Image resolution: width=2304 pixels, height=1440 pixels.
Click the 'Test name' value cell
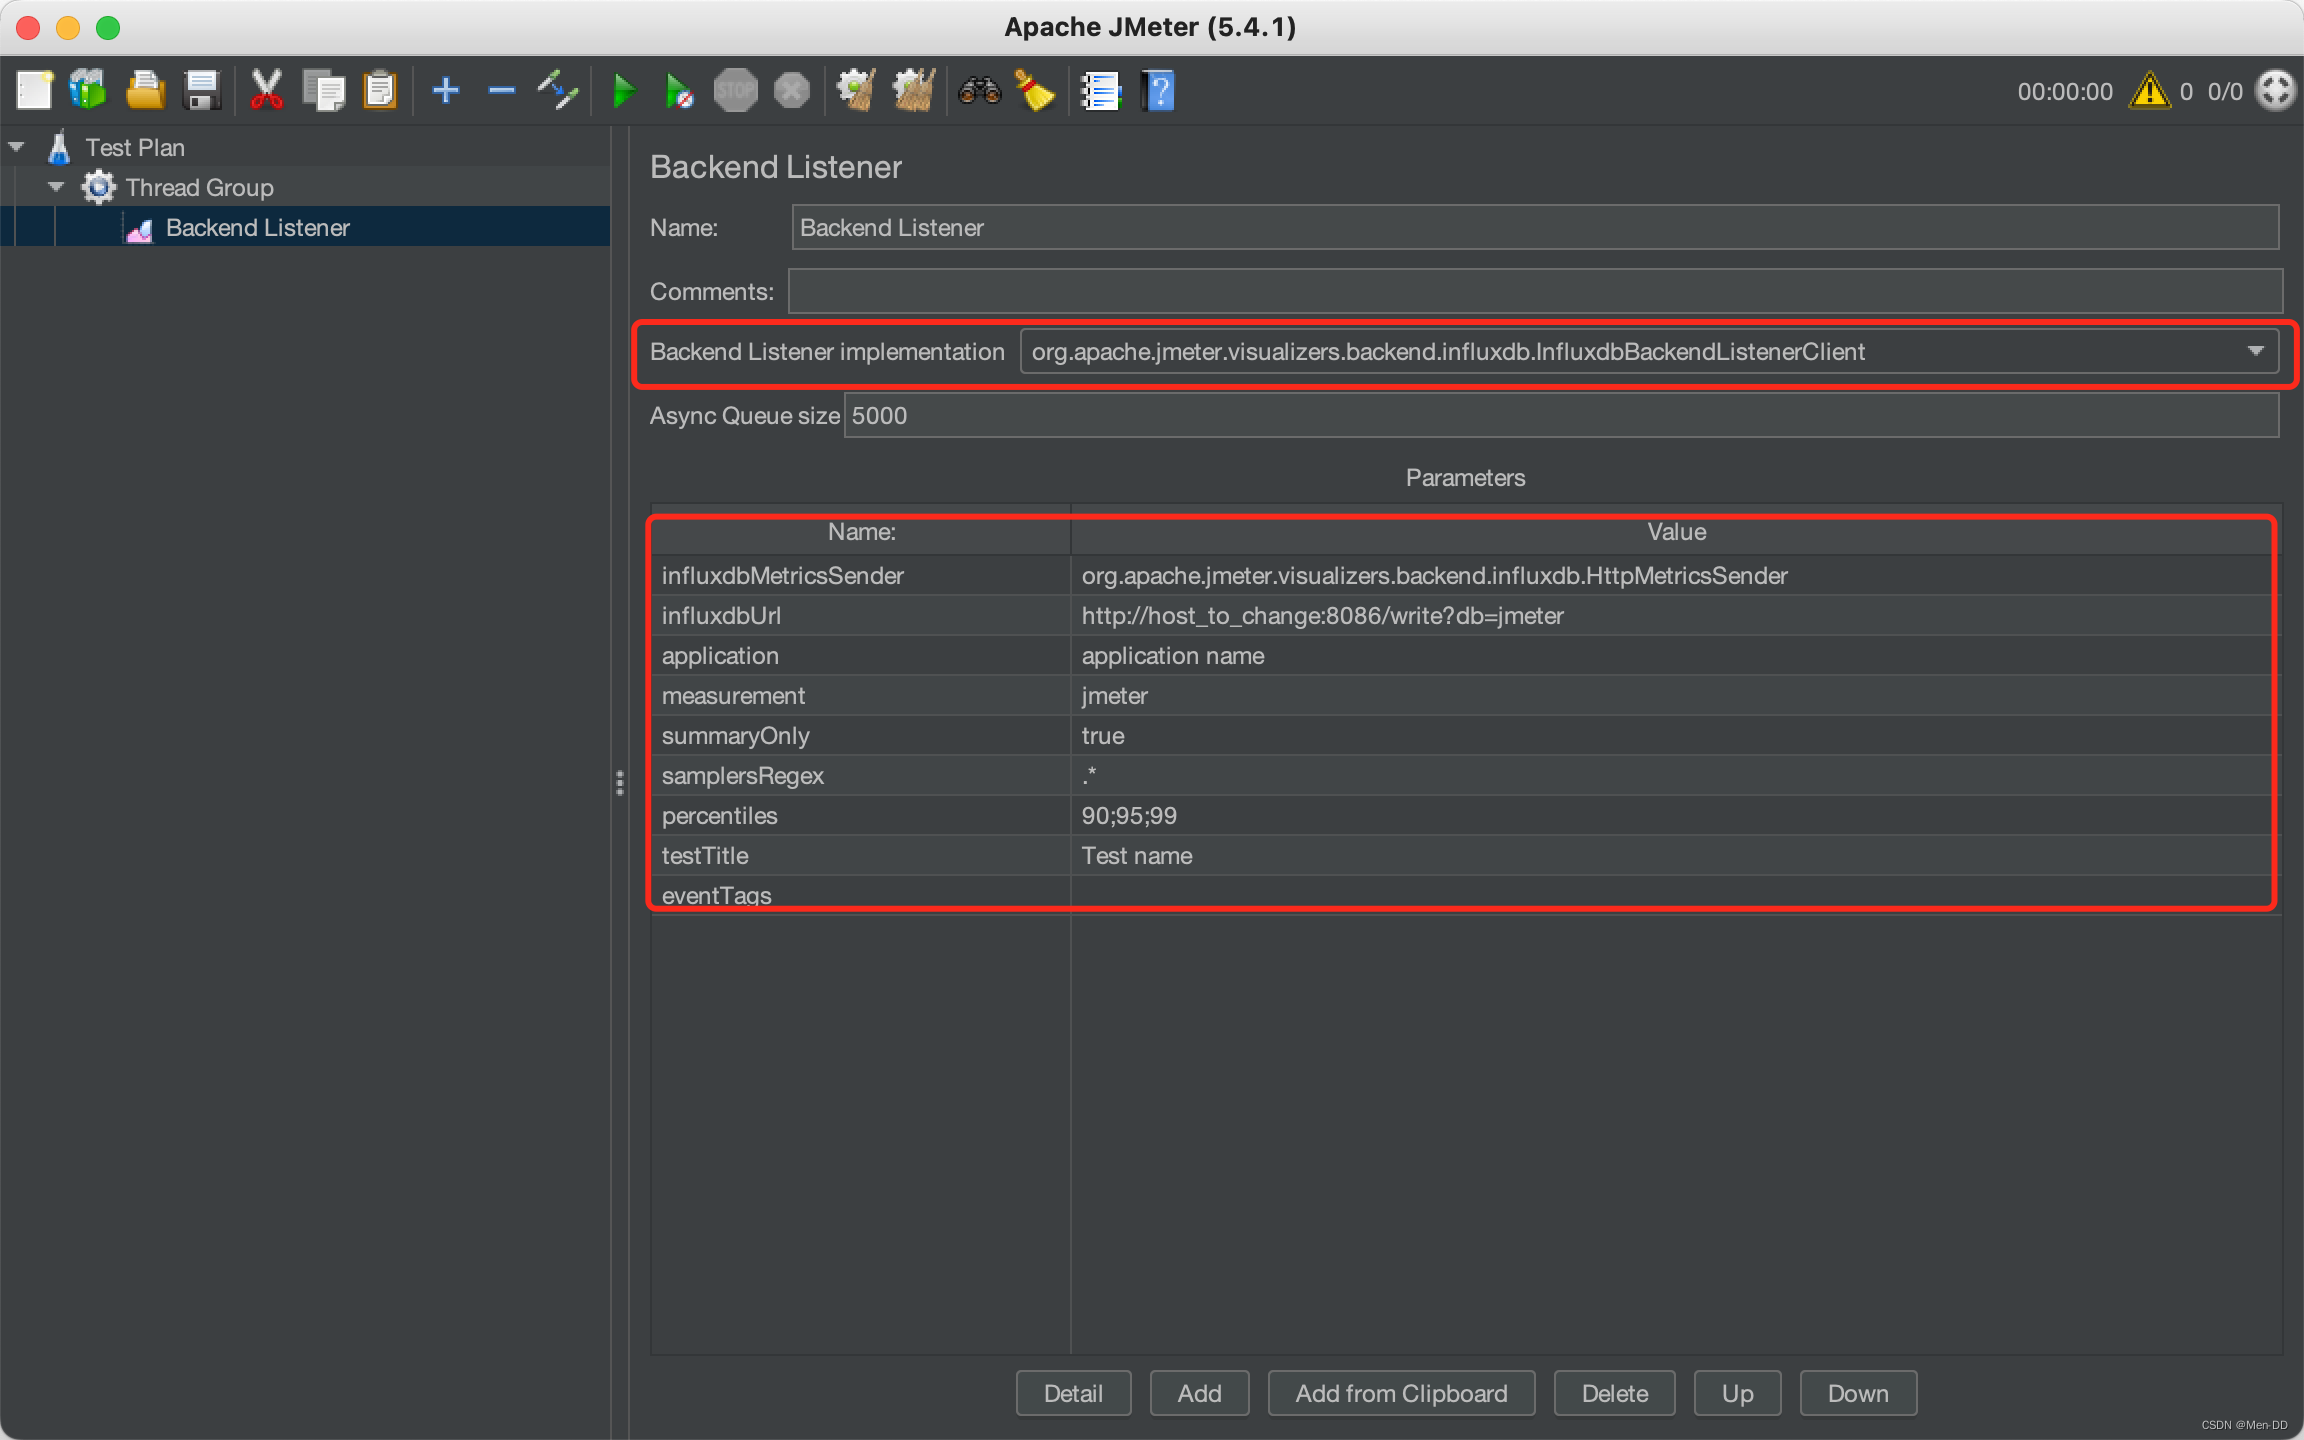point(1676,855)
